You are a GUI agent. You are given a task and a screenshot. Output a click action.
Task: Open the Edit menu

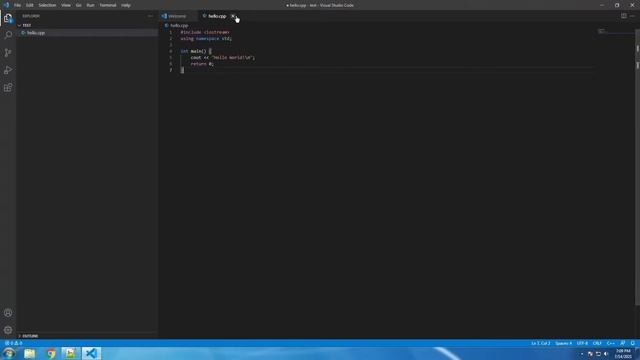tap(29, 5)
